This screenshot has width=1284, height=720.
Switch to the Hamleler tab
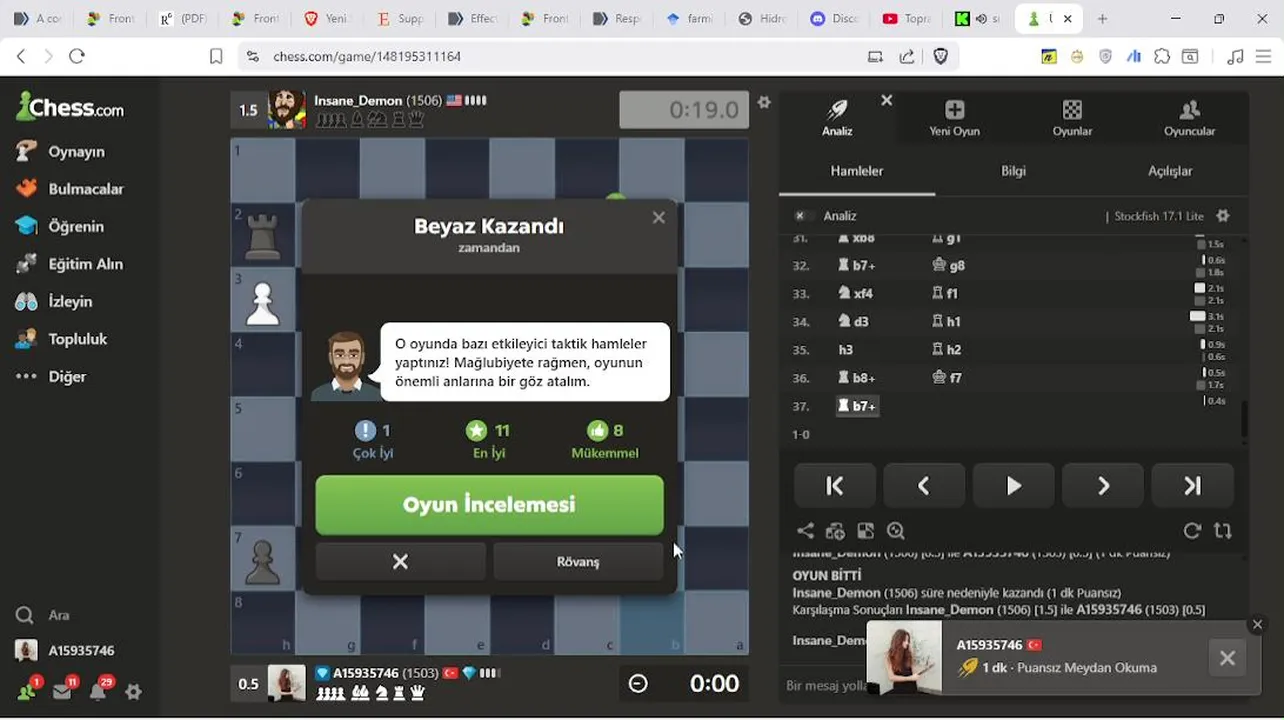(857, 171)
